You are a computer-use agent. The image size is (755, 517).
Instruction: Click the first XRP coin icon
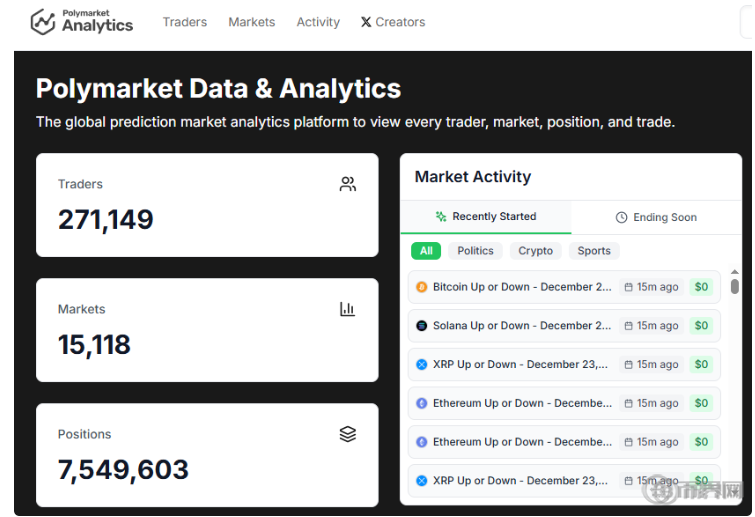422,365
